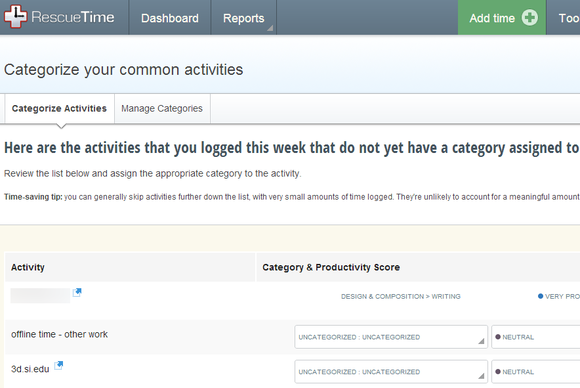580x388 pixels.
Task: Click the Time-saving tip text
Action: [291, 197]
